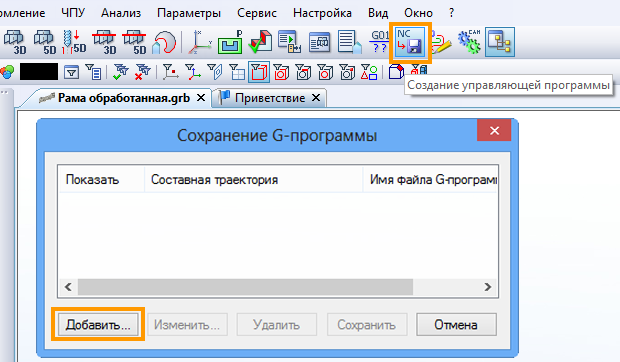Click the blue cube with red corner icon
Screen dimensions: 620x362
pyautogui.click(x=396, y=72)
